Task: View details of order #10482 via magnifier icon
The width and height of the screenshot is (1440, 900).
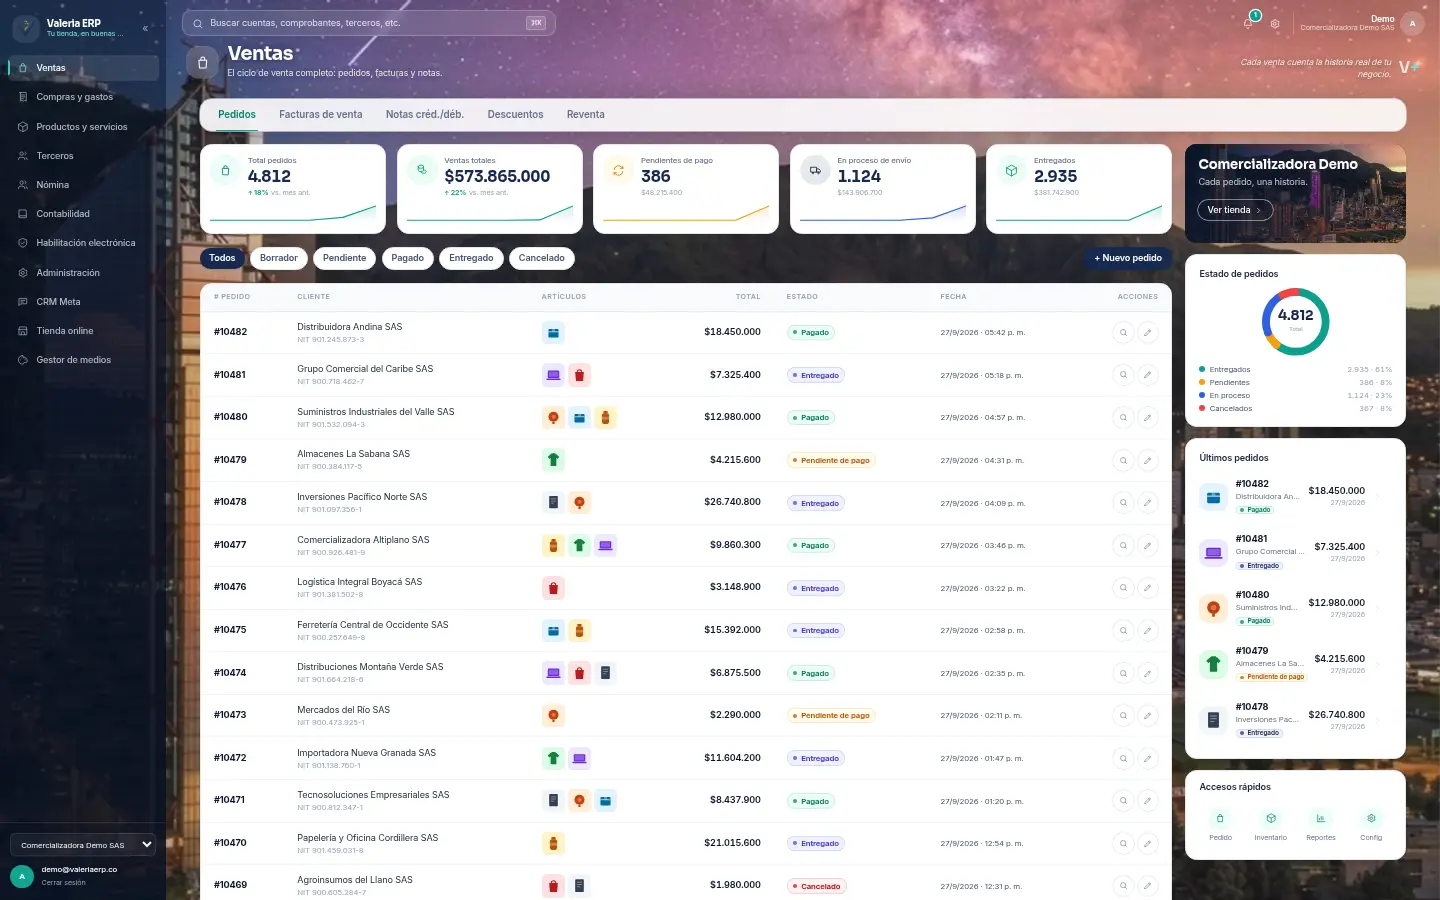Action: tap(1123, 332)
